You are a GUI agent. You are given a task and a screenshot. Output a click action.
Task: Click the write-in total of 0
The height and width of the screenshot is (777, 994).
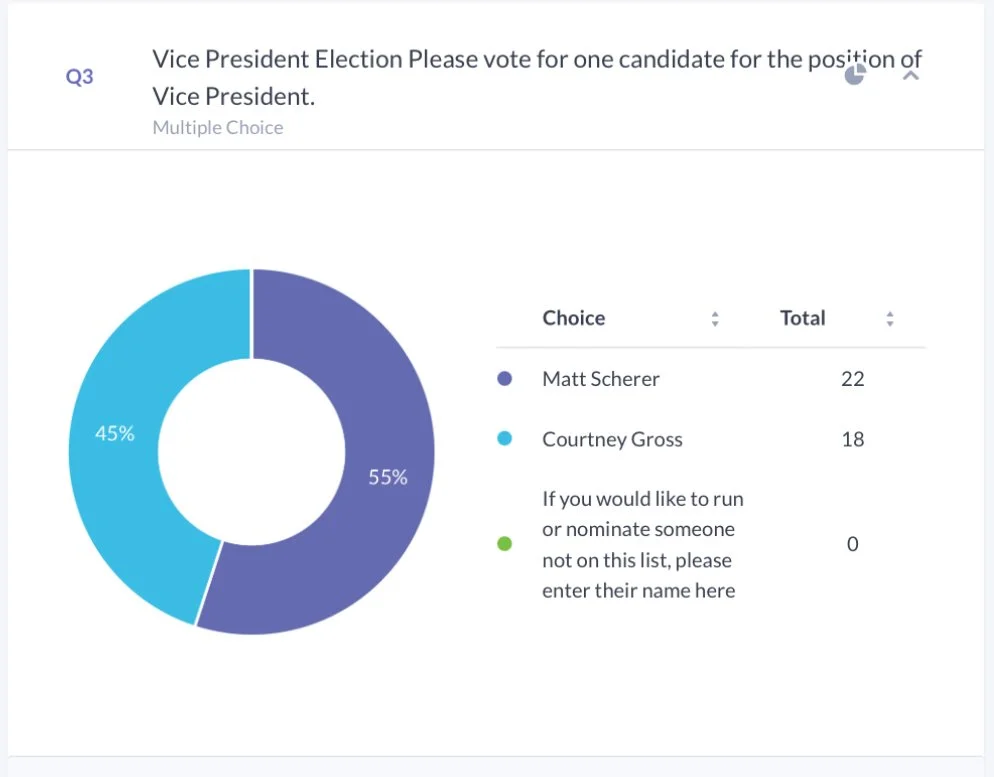[852, 544]
